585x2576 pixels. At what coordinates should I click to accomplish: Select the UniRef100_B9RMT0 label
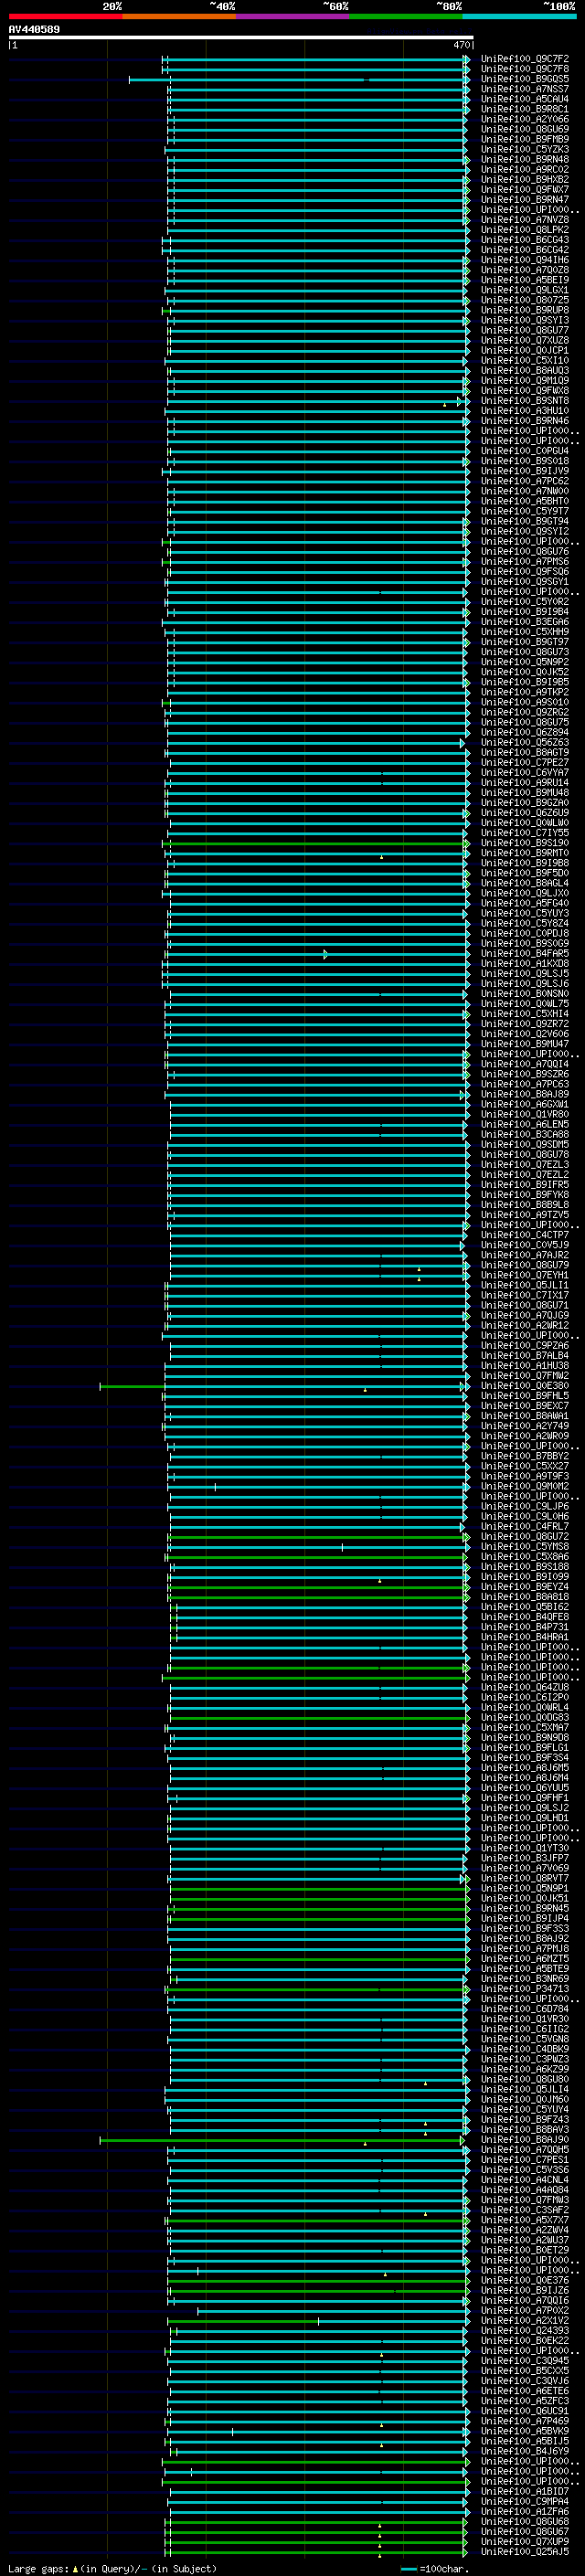(525, 853)
